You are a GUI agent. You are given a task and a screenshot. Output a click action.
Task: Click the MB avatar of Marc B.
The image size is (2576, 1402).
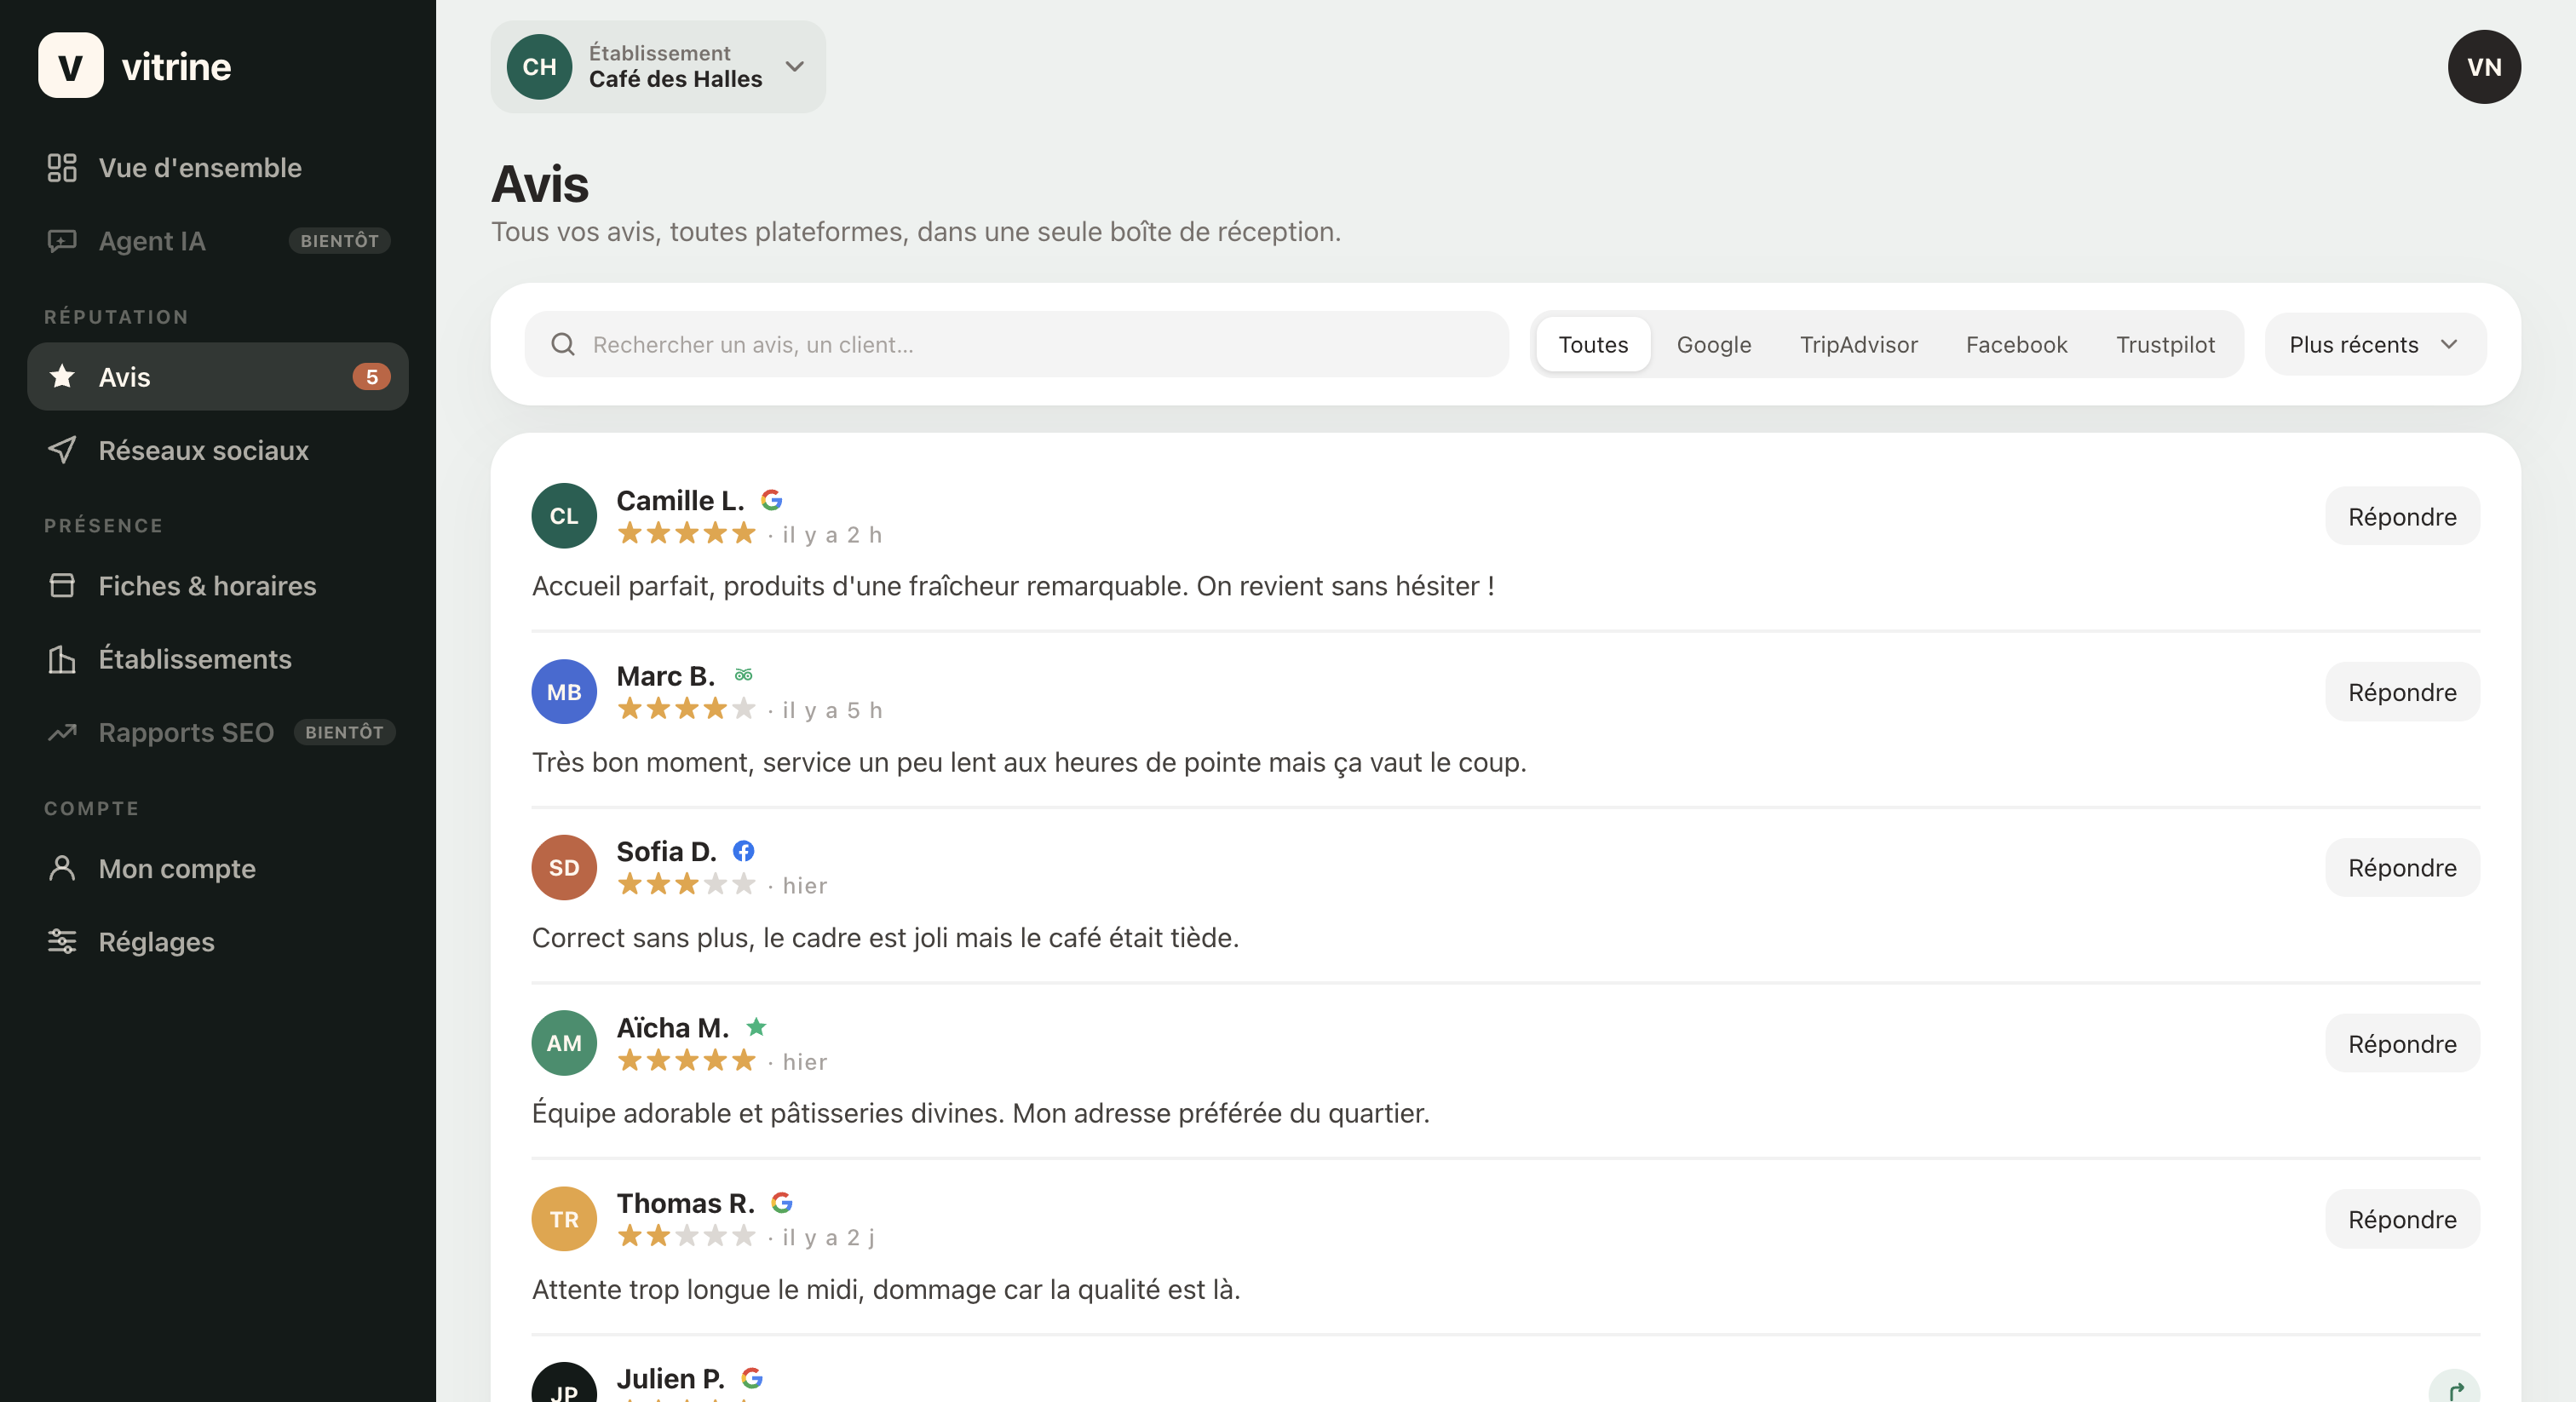564,692
